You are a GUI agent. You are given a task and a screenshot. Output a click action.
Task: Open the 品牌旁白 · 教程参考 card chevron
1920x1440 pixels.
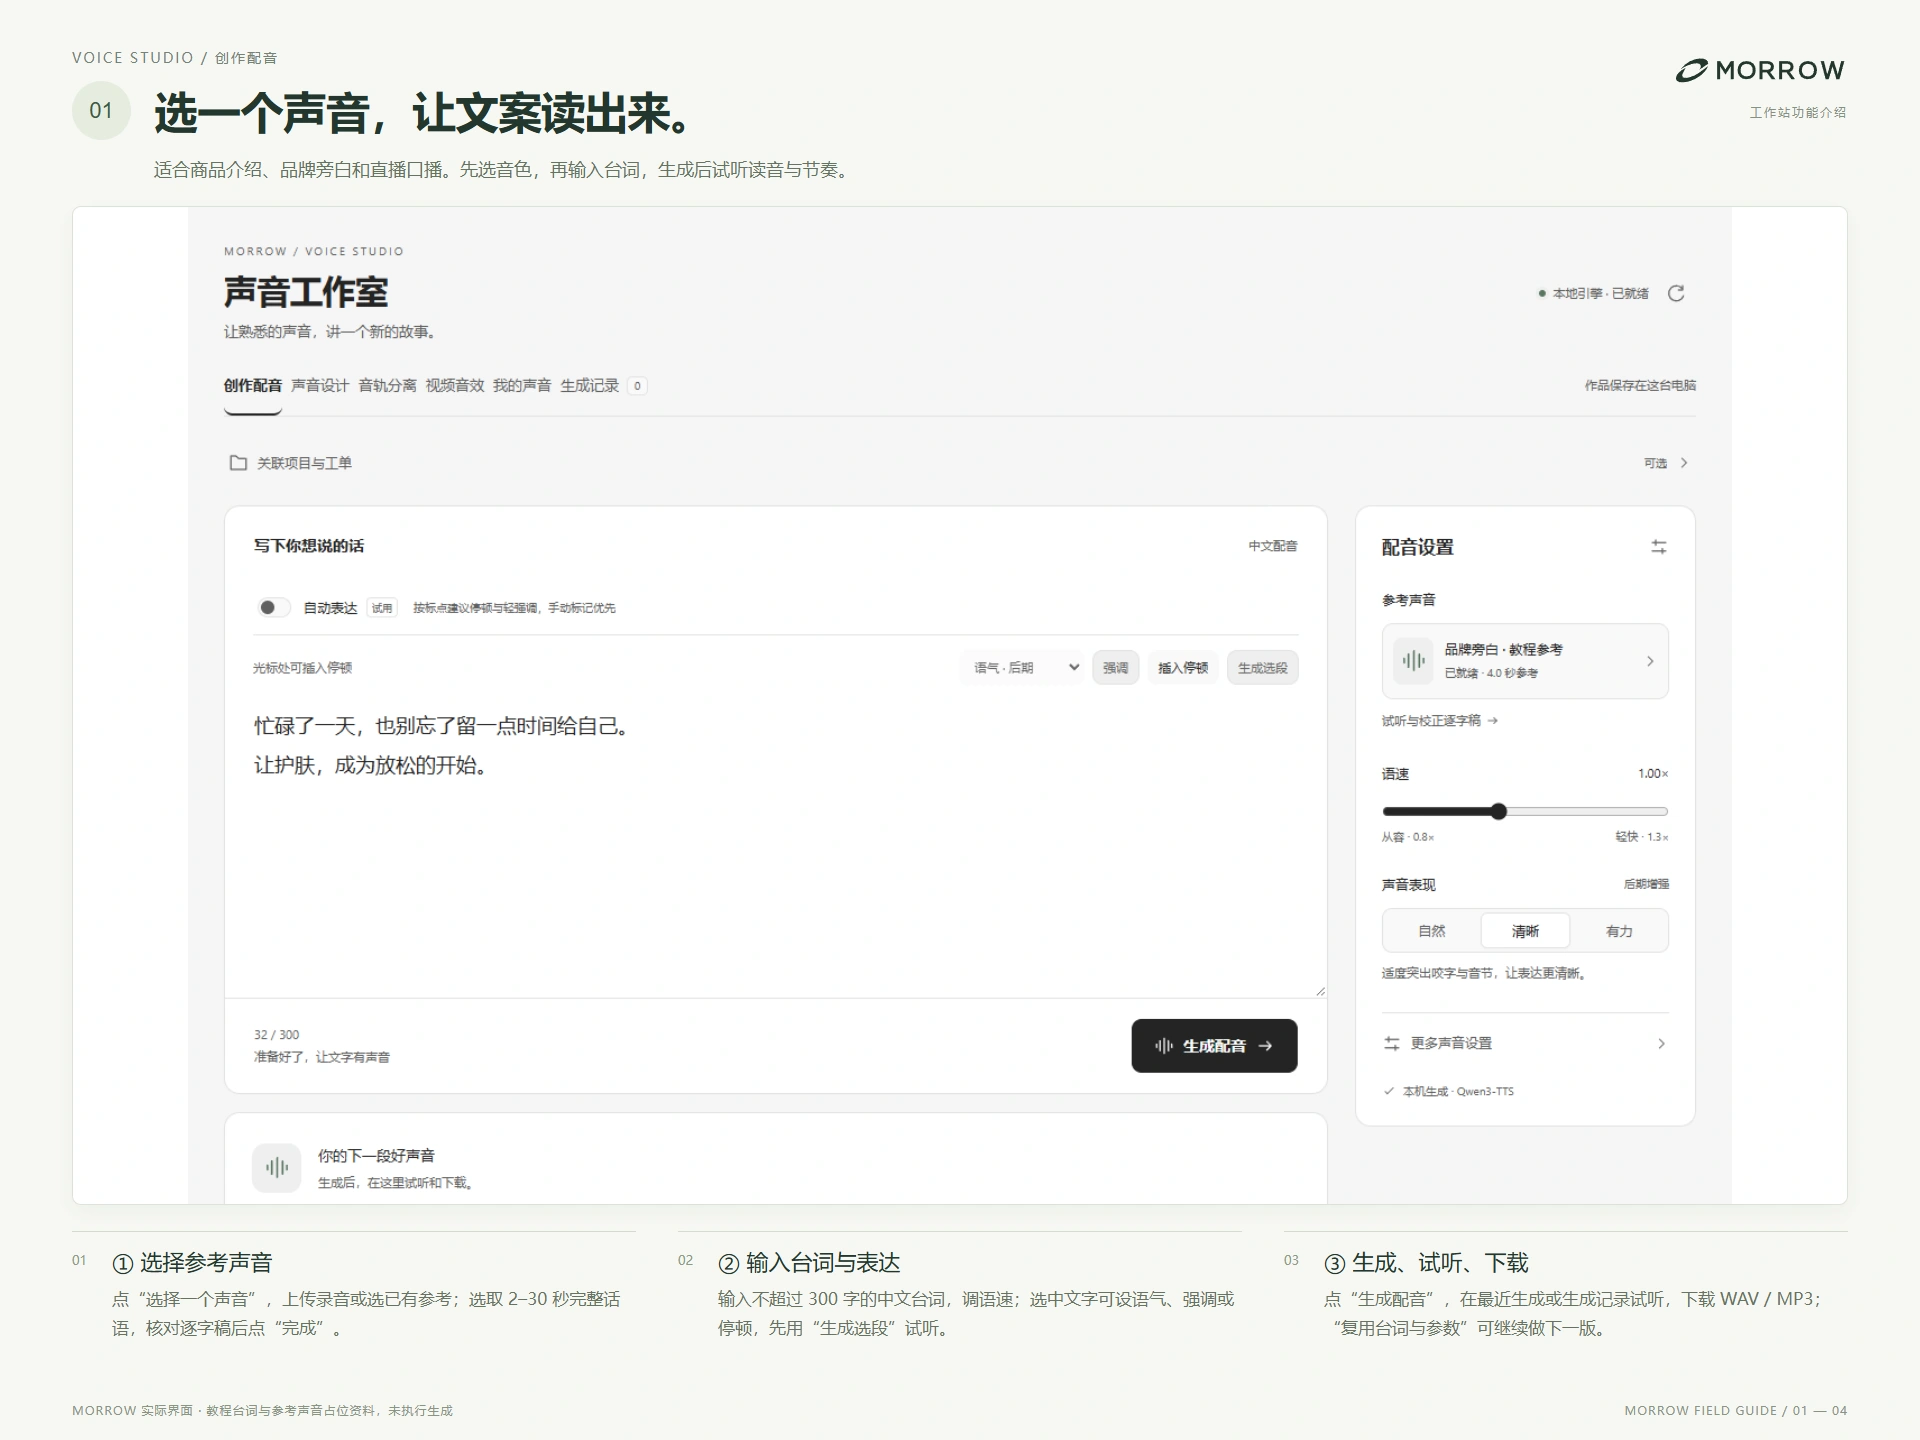1650,661
